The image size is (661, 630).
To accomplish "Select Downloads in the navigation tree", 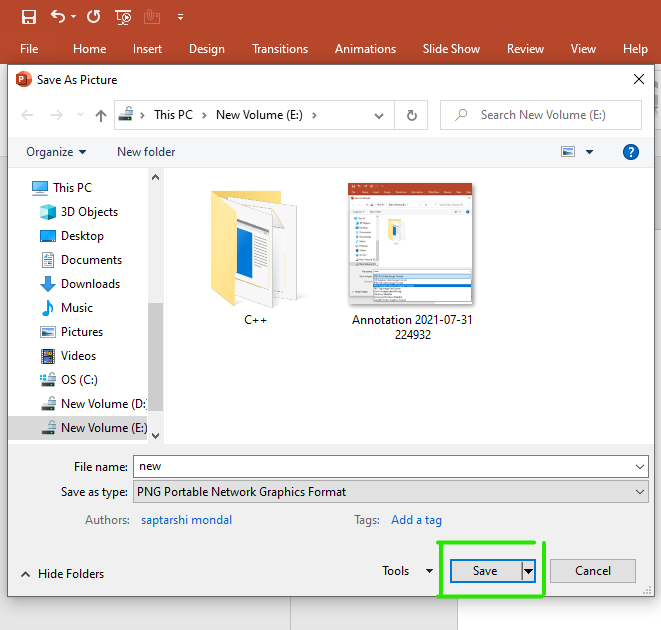I will 90,284.
